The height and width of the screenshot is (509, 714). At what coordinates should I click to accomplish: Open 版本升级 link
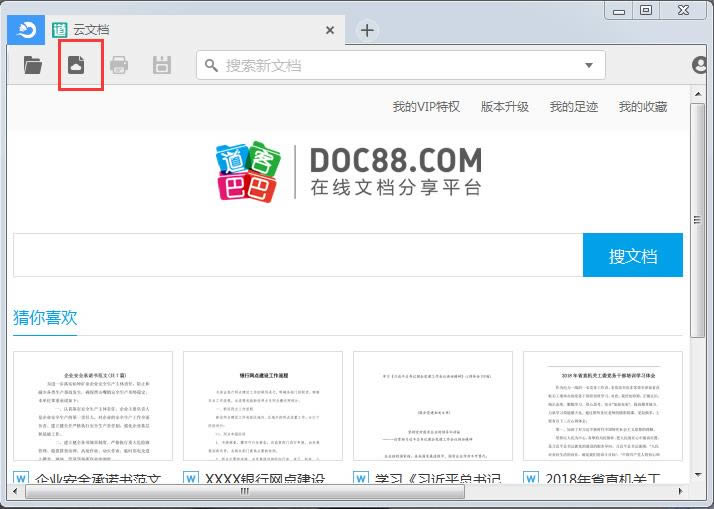[x=505, y=107]
